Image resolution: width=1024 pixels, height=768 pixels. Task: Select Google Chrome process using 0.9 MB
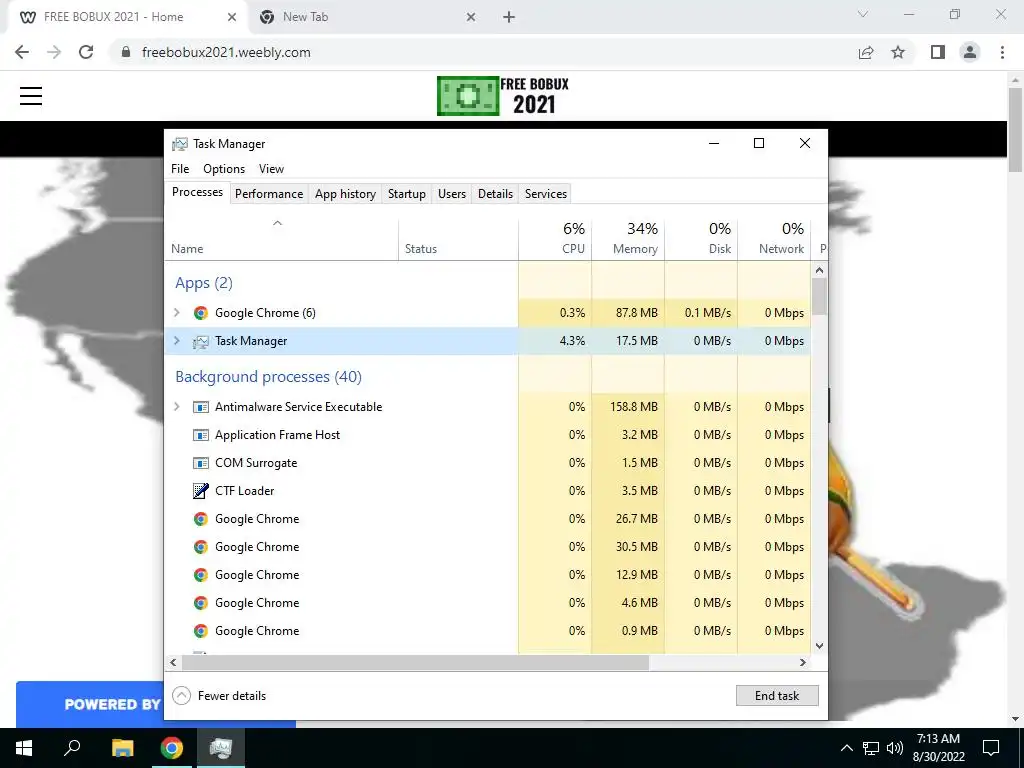[488, 631]
